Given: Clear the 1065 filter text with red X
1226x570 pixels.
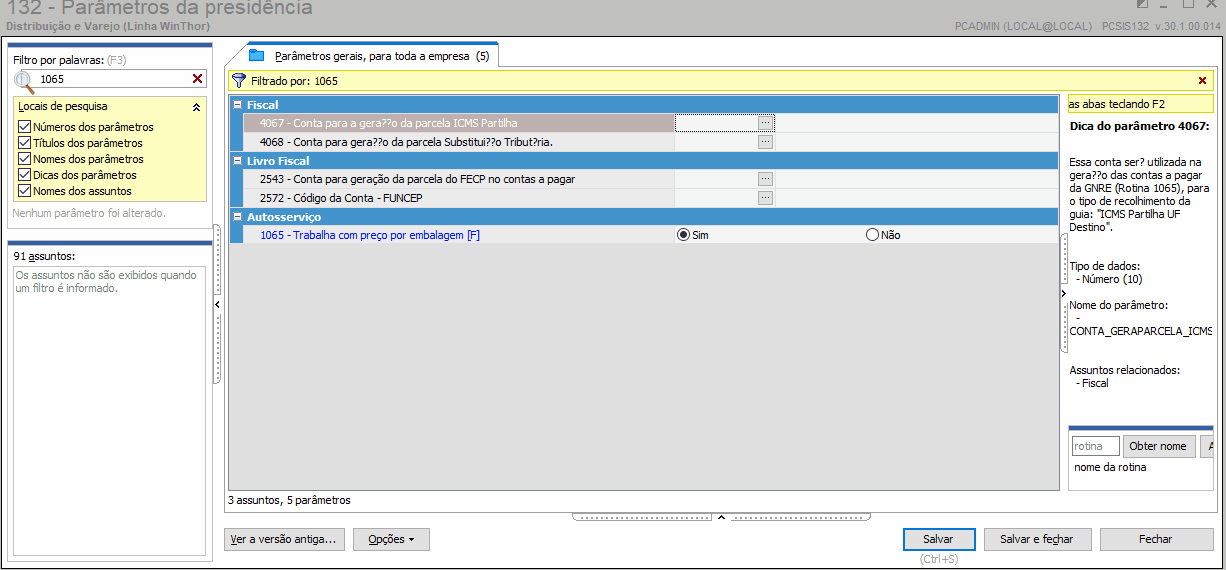Looking at the screenshot, I should coord(197,79).
